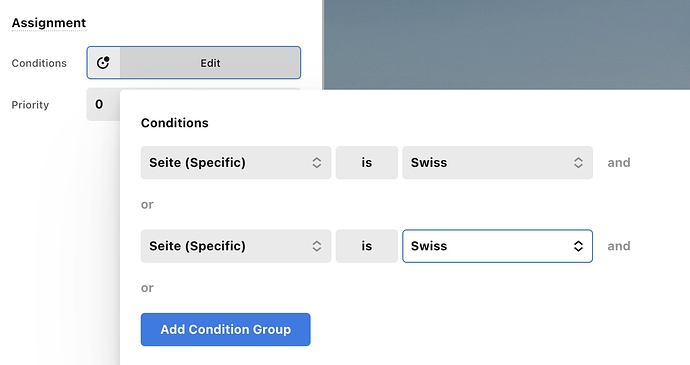Open the highlighted second Swiss dropdown

coord(497,246)
